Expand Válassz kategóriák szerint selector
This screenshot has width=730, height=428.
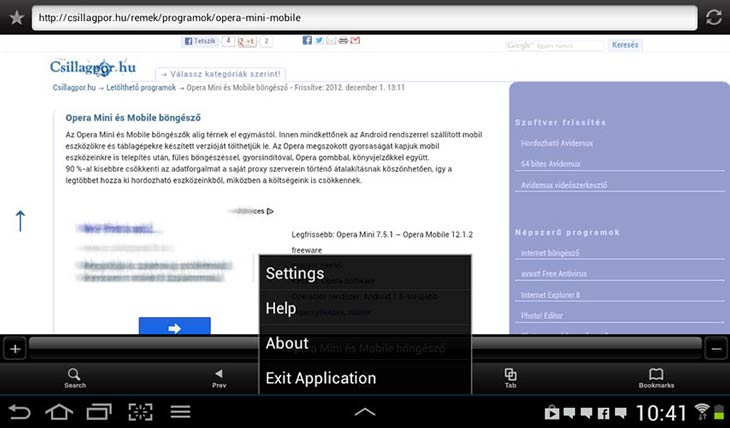point(220,74)
